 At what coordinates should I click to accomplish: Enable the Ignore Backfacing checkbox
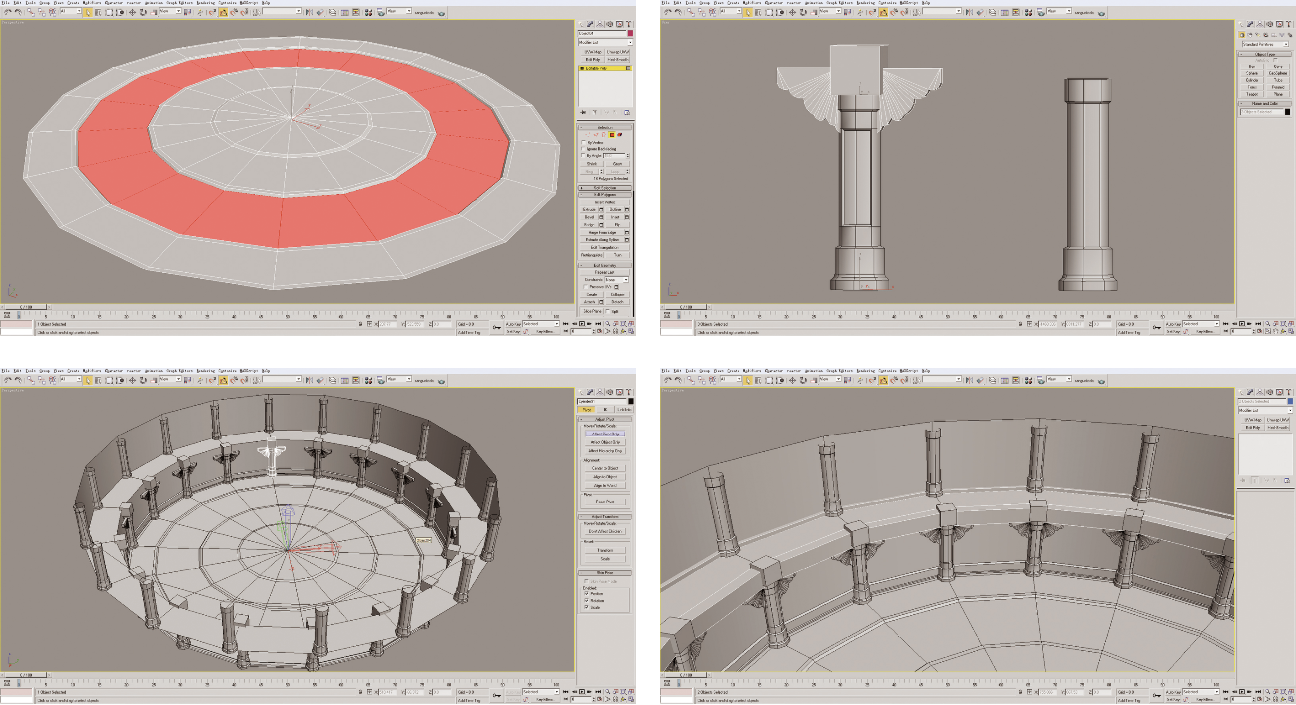point(584,149)
